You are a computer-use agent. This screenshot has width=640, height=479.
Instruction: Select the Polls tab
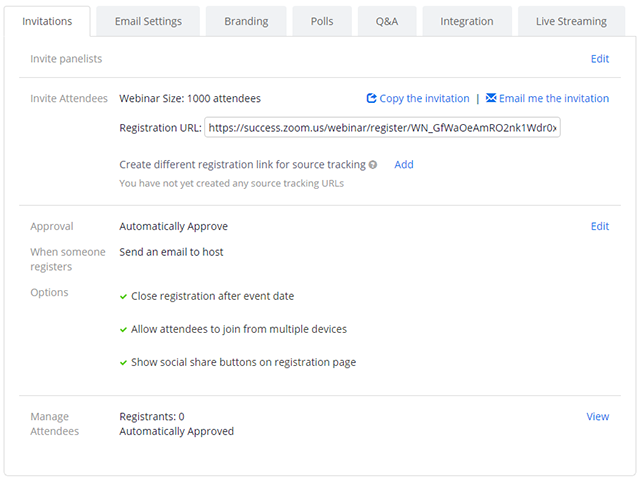coord(321,21)
